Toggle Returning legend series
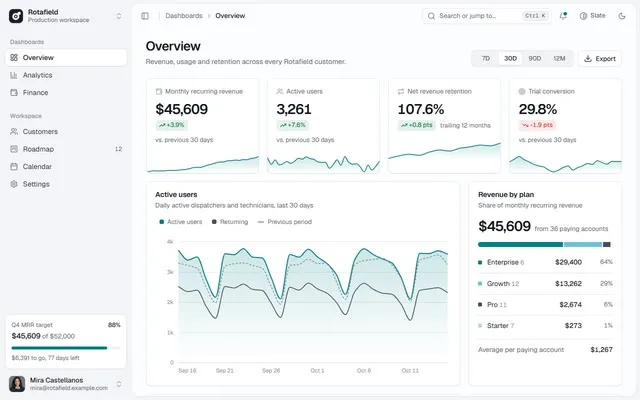Image resolution: width=640 pixels, height=400 pixels. [230, 222]
